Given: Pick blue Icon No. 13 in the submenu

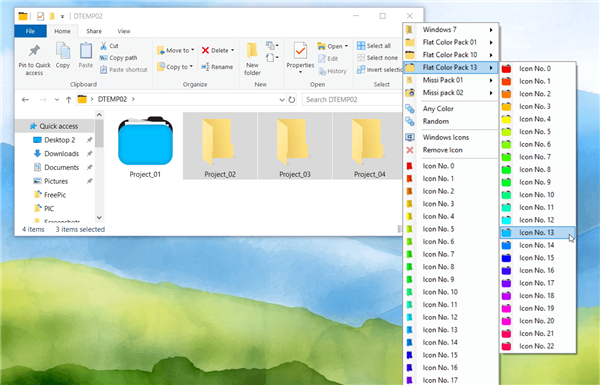Looking at the screenshot, I should (538, 233).
